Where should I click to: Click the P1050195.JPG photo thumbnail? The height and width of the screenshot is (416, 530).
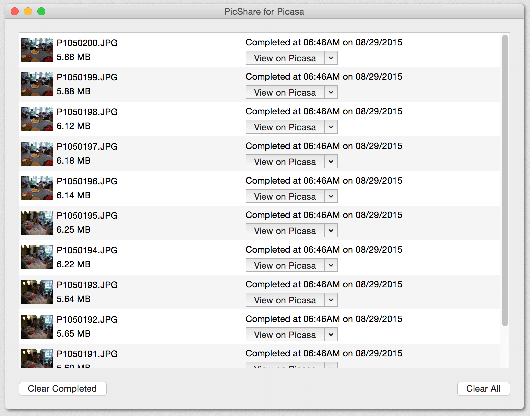37,223
